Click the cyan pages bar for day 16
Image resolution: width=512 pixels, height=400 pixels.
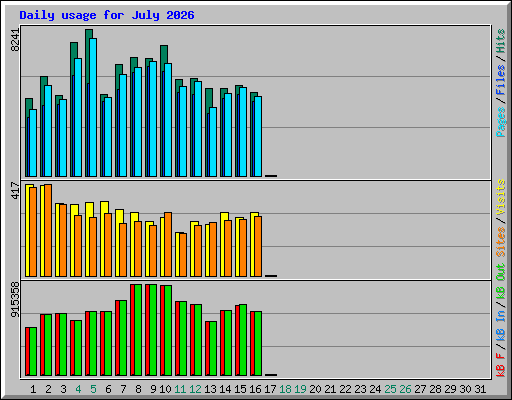tap(258, 136)
